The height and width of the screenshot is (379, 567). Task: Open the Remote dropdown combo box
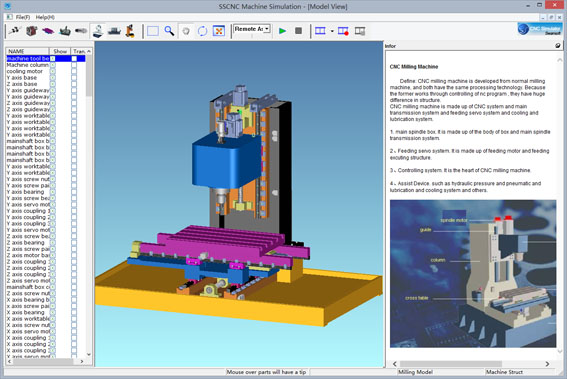coord(252,29)
